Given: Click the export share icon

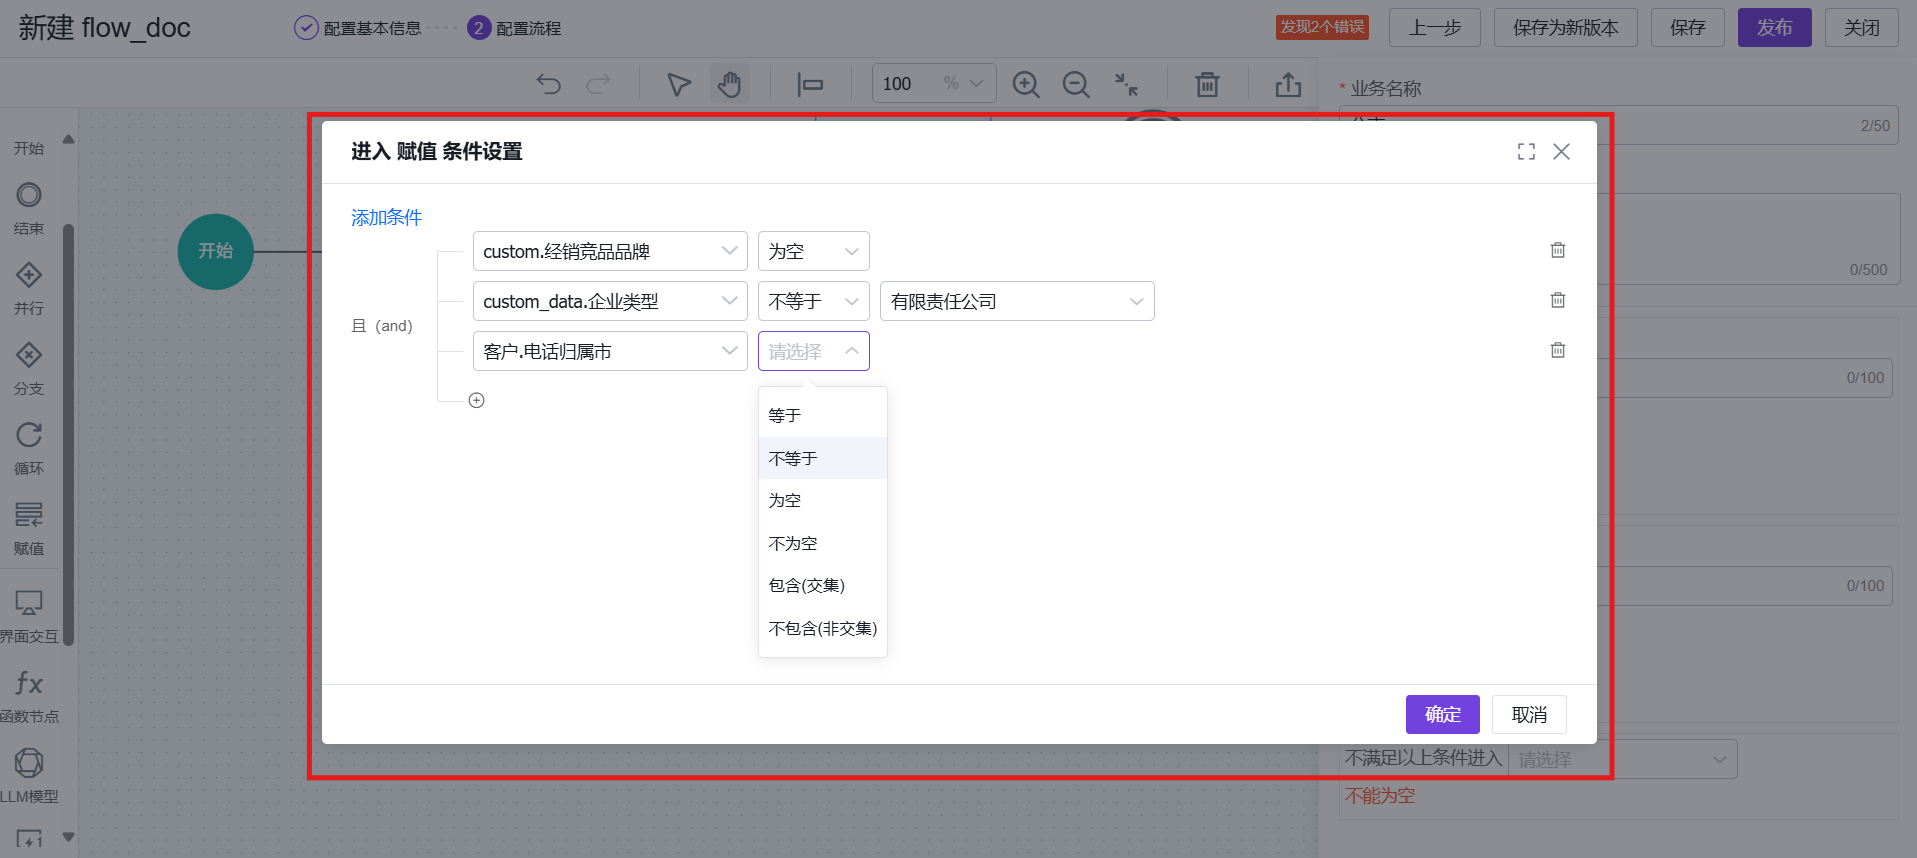Looking at the screenshot, I should [1288, 84].
